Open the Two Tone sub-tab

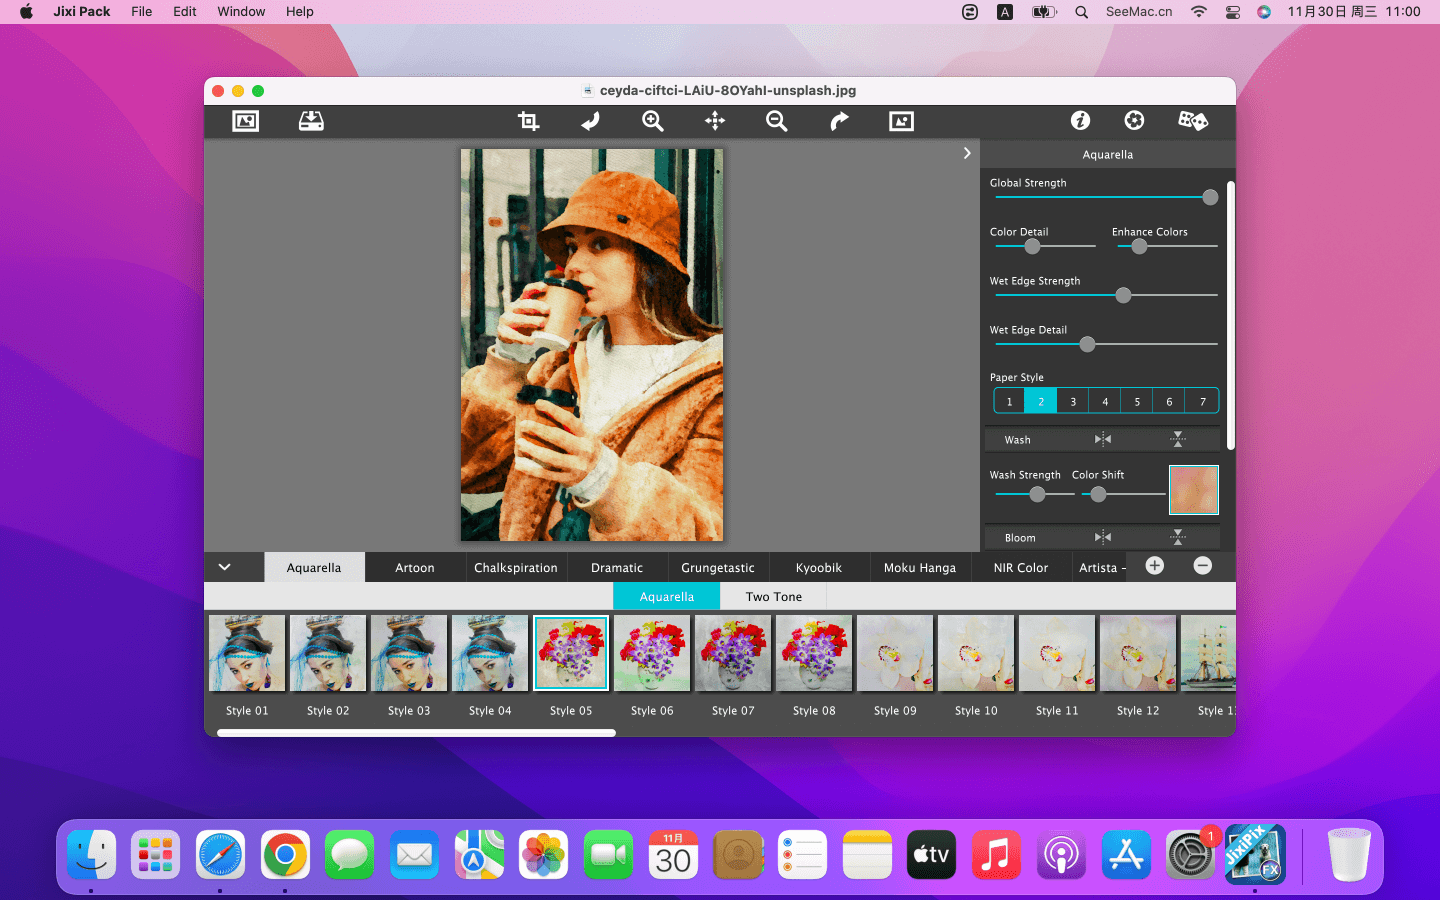tap(773, 597)
